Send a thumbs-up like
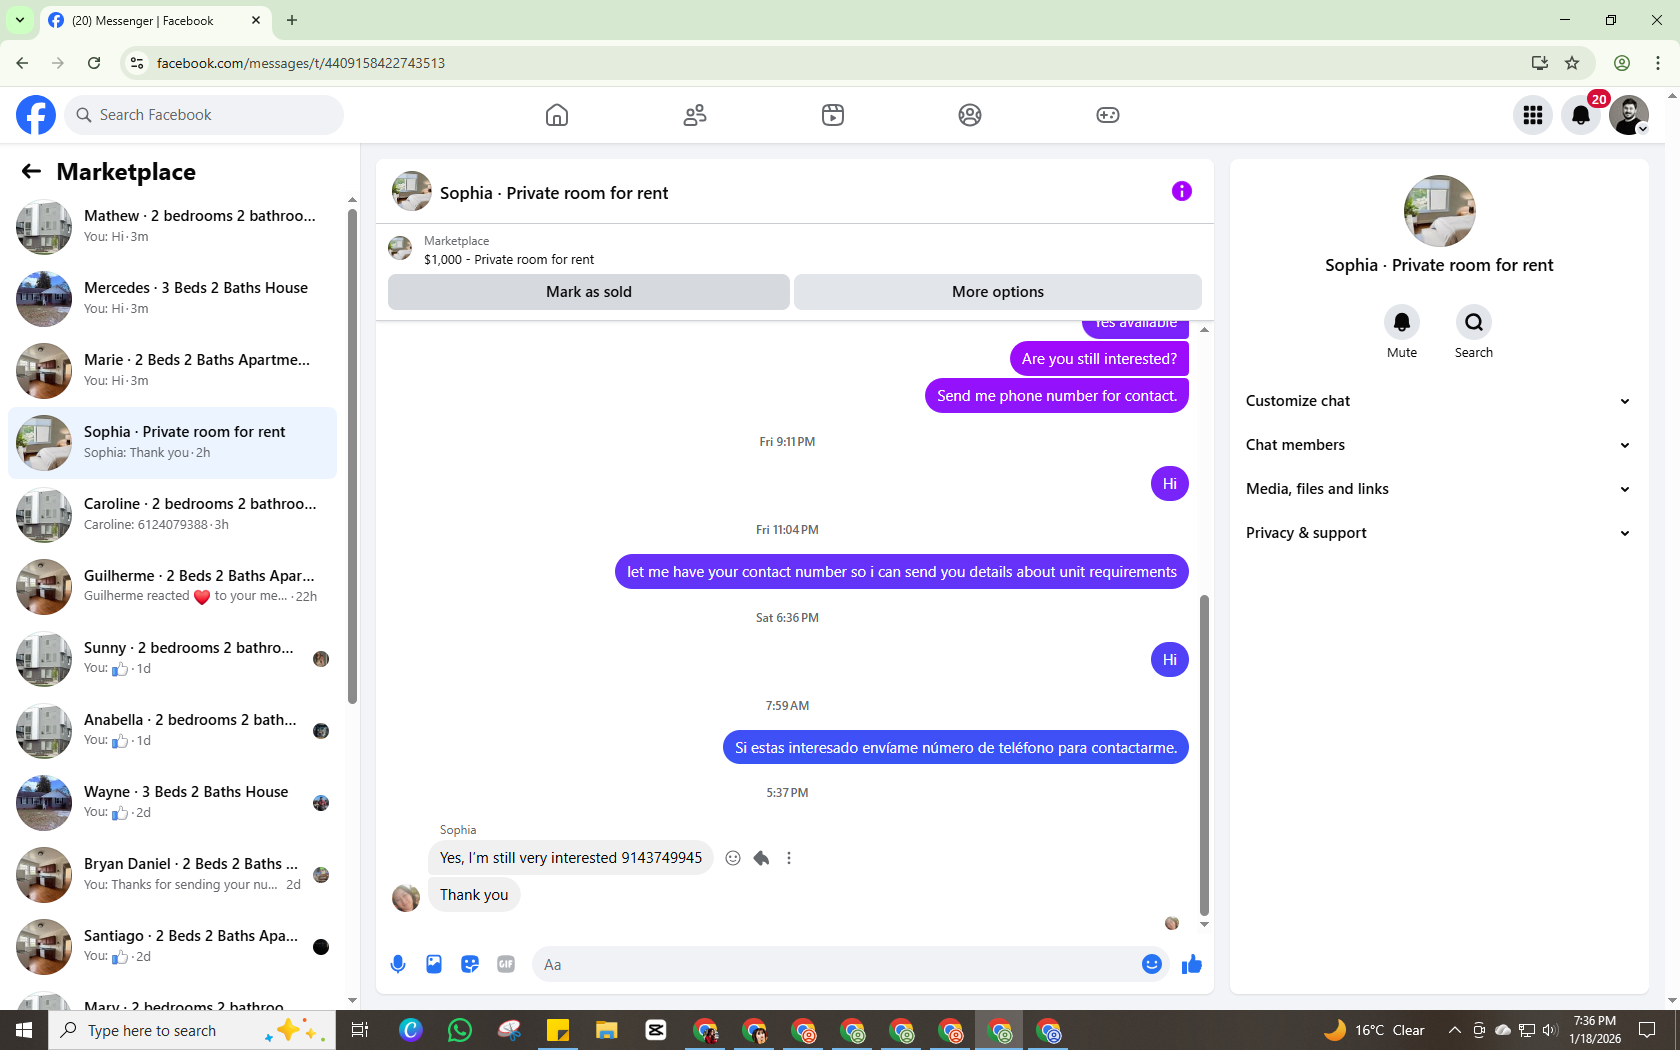1680x1050 pixels. (x=1192, y=964)
